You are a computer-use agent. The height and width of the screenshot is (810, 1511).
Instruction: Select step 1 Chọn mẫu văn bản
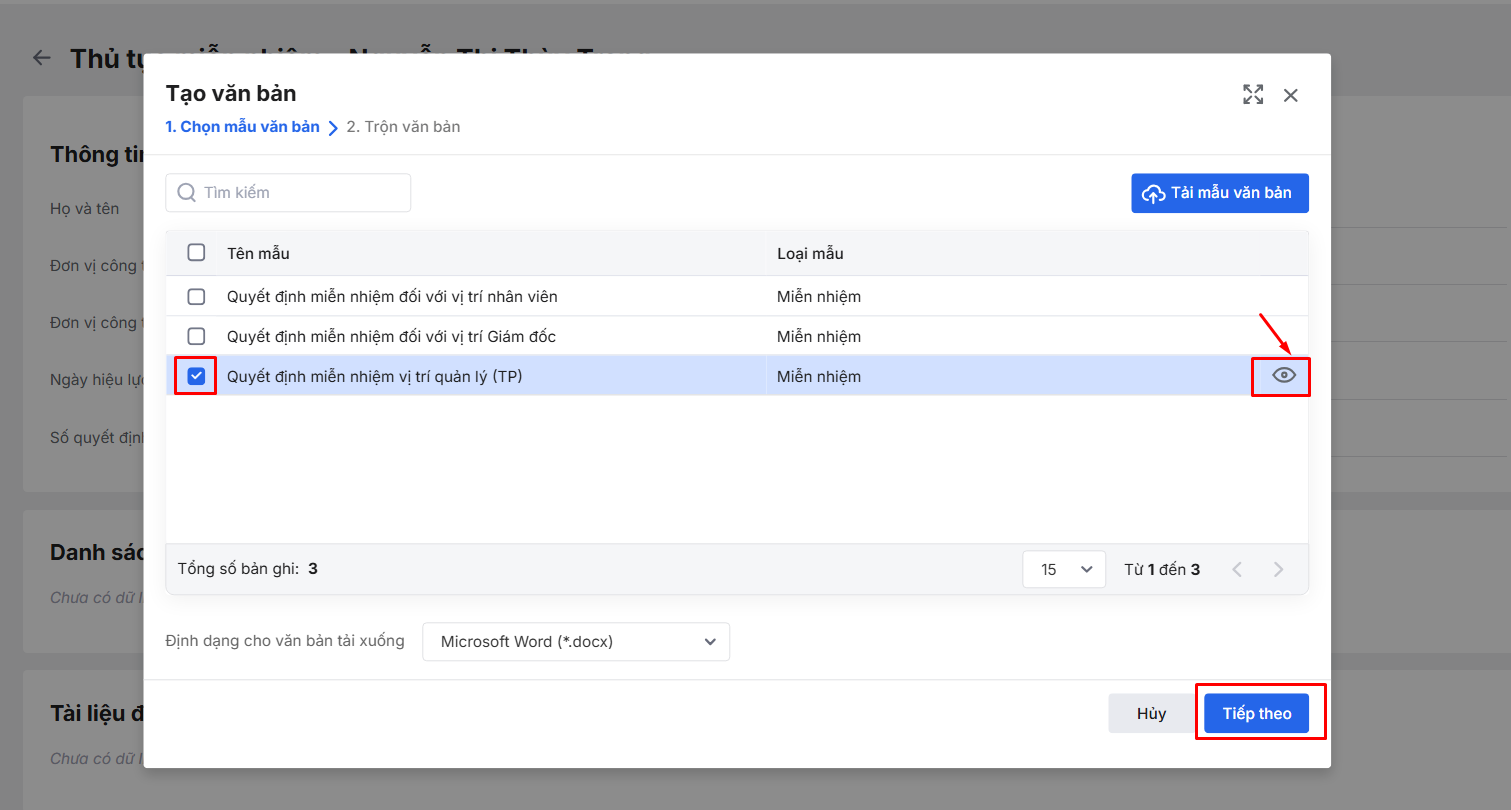coord(243,127)
